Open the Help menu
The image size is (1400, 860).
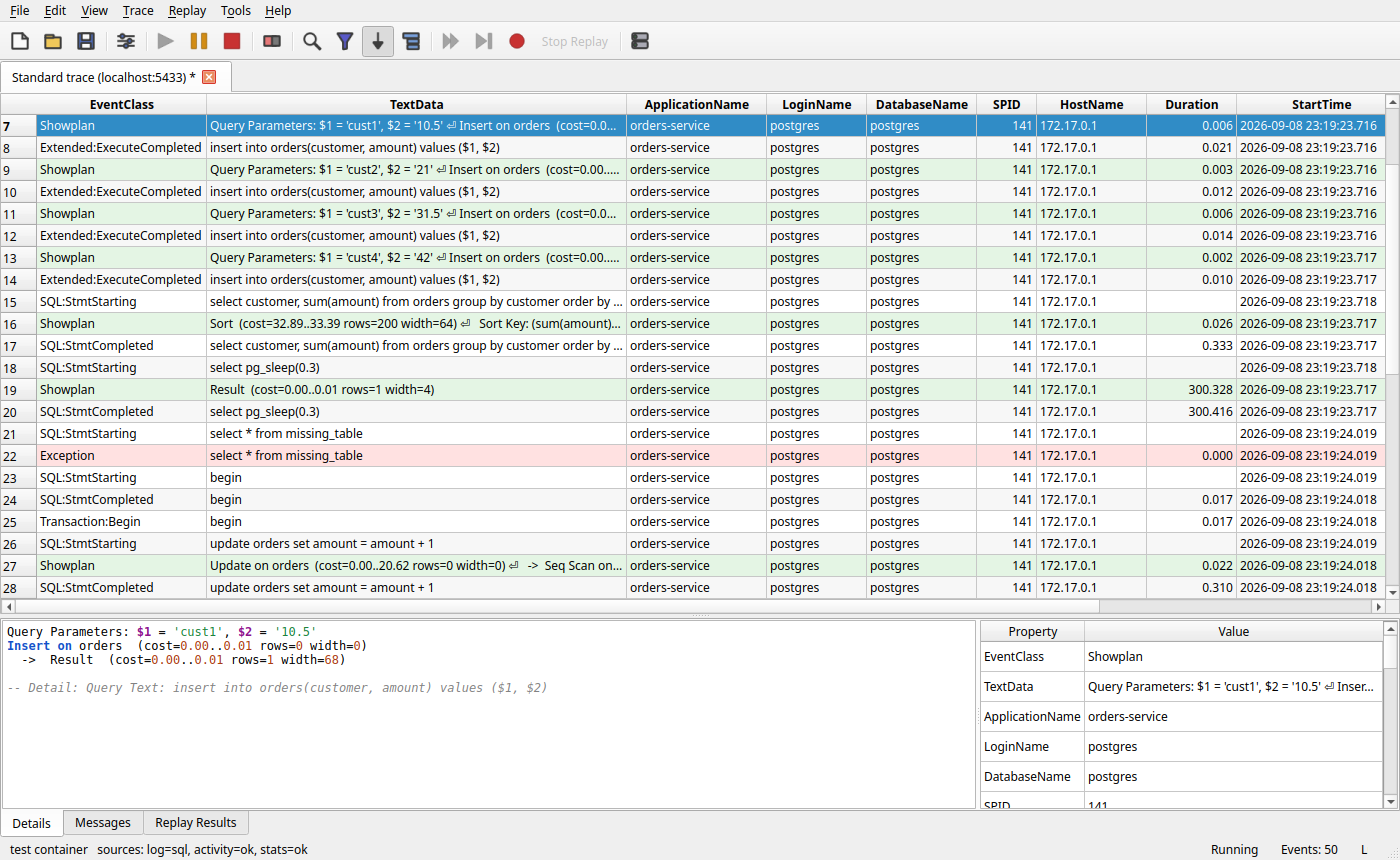pos(278,10)
